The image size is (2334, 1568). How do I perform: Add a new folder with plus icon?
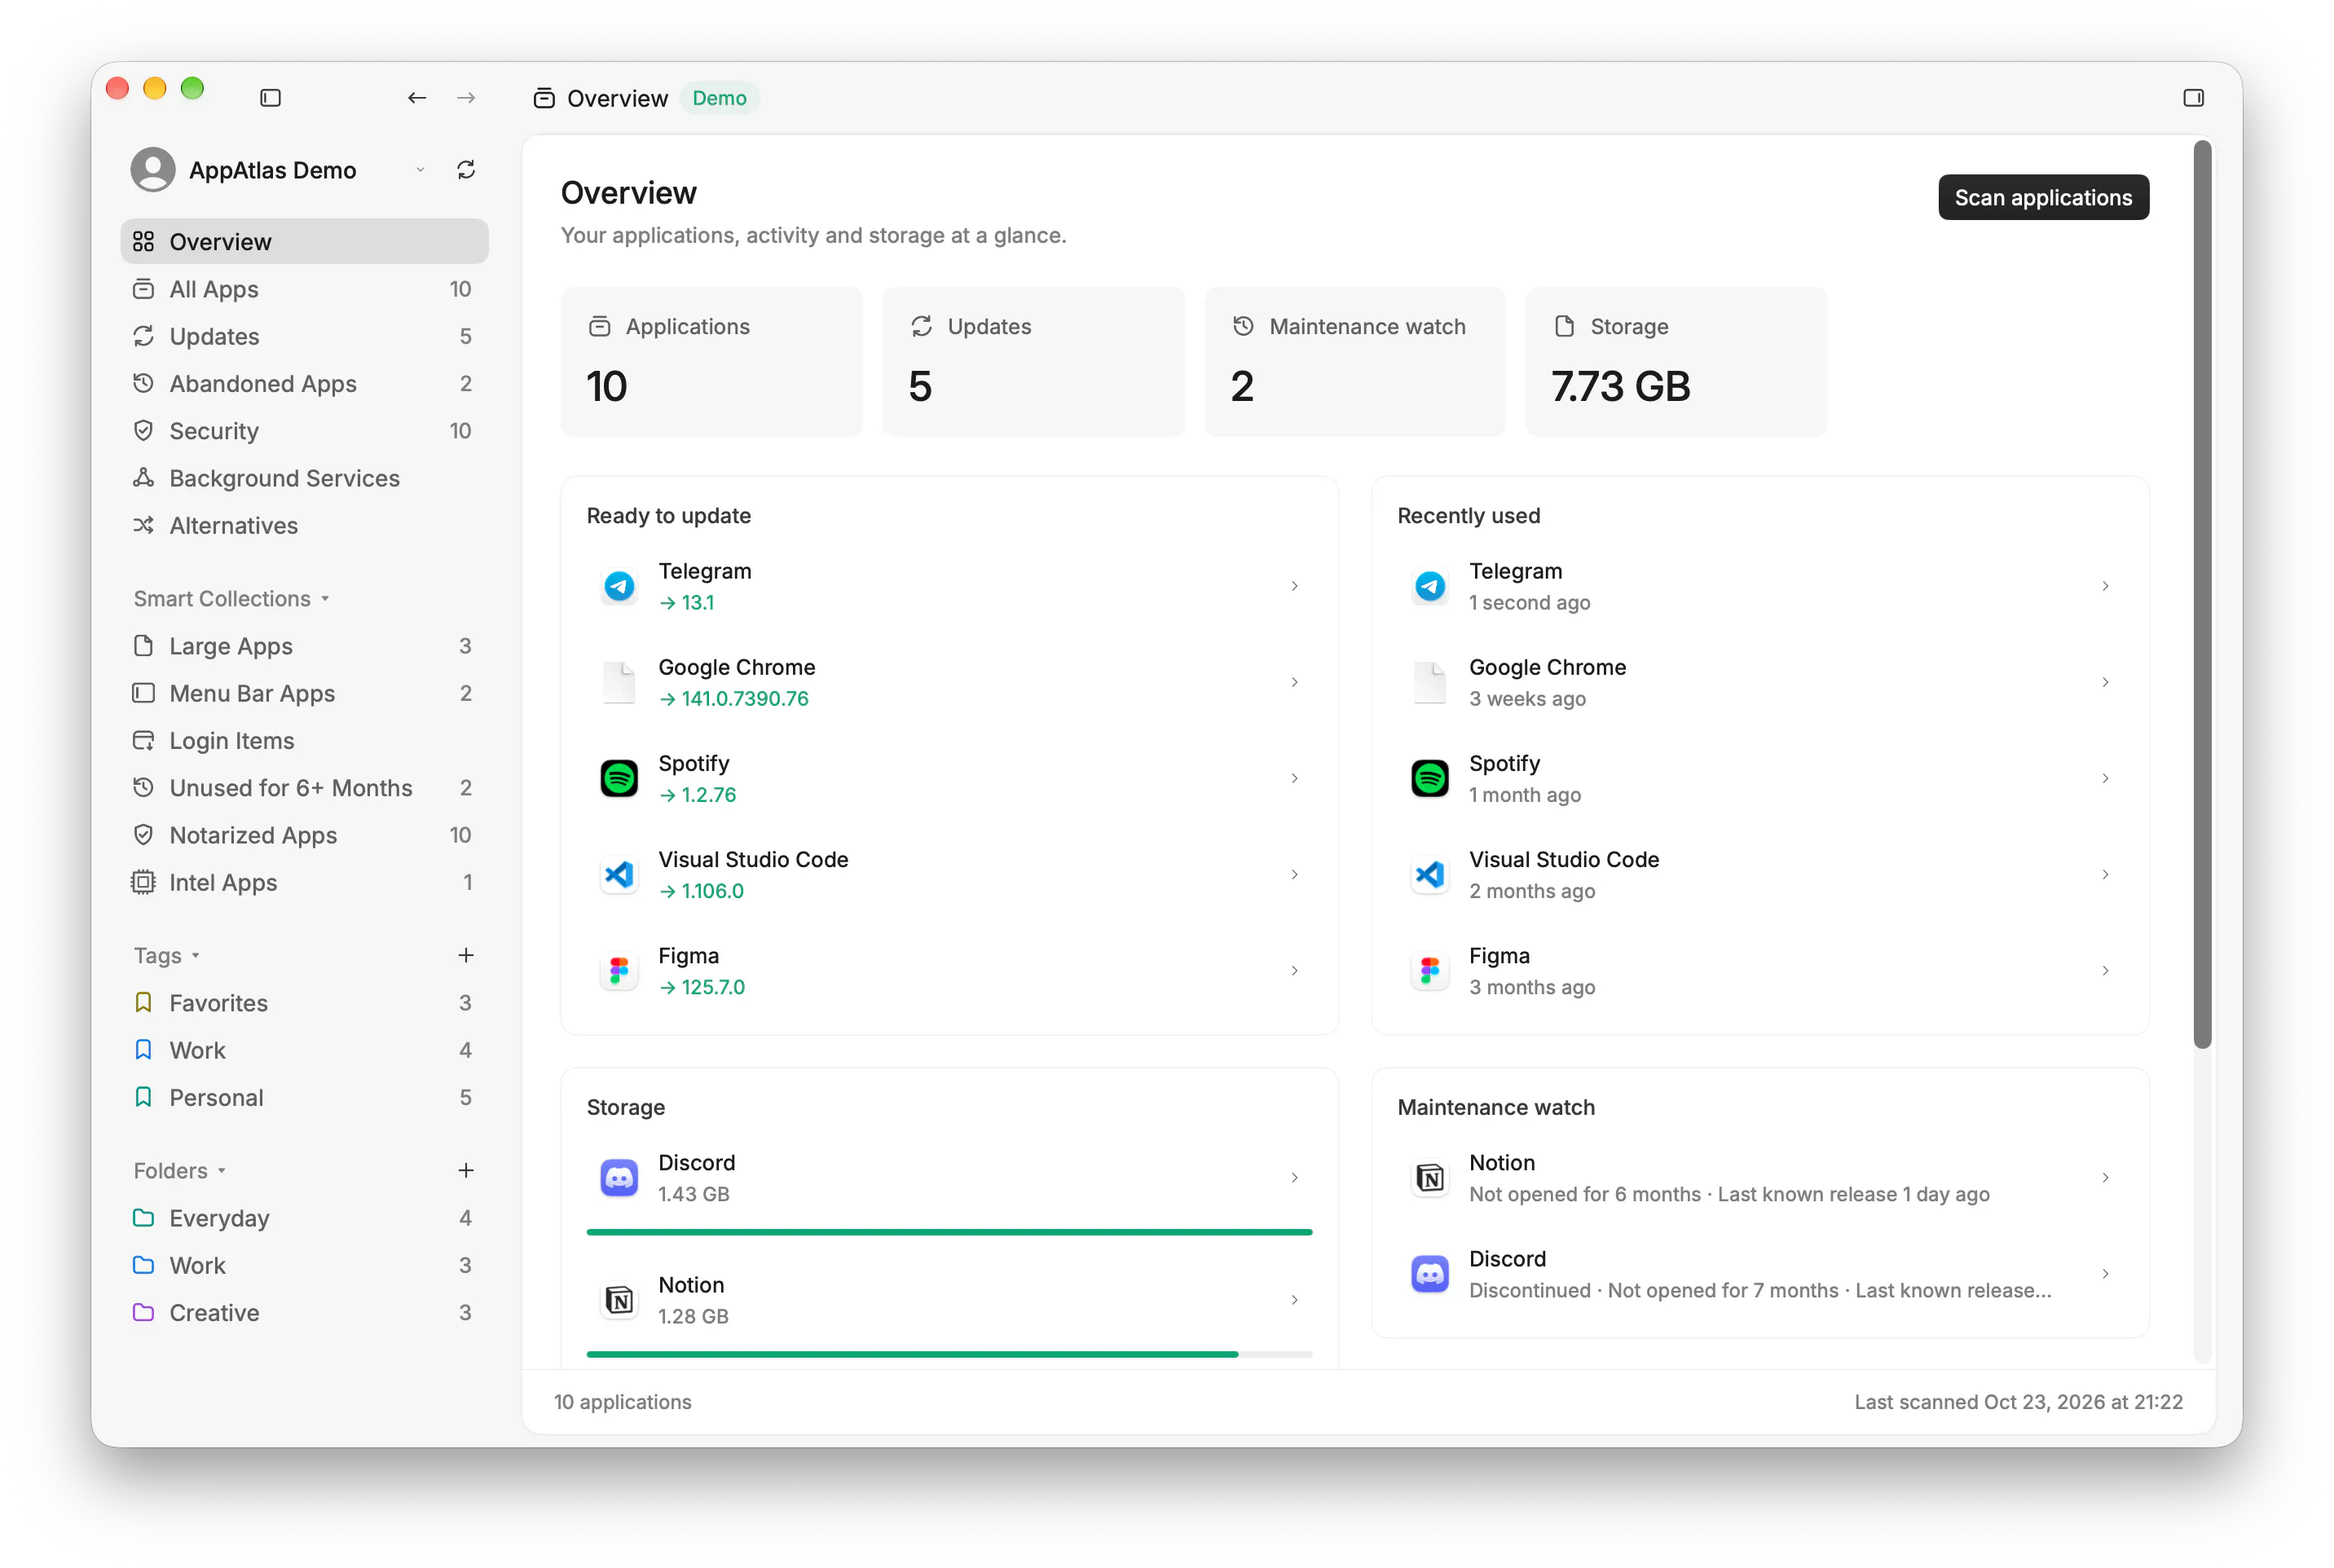[466, 1170]
